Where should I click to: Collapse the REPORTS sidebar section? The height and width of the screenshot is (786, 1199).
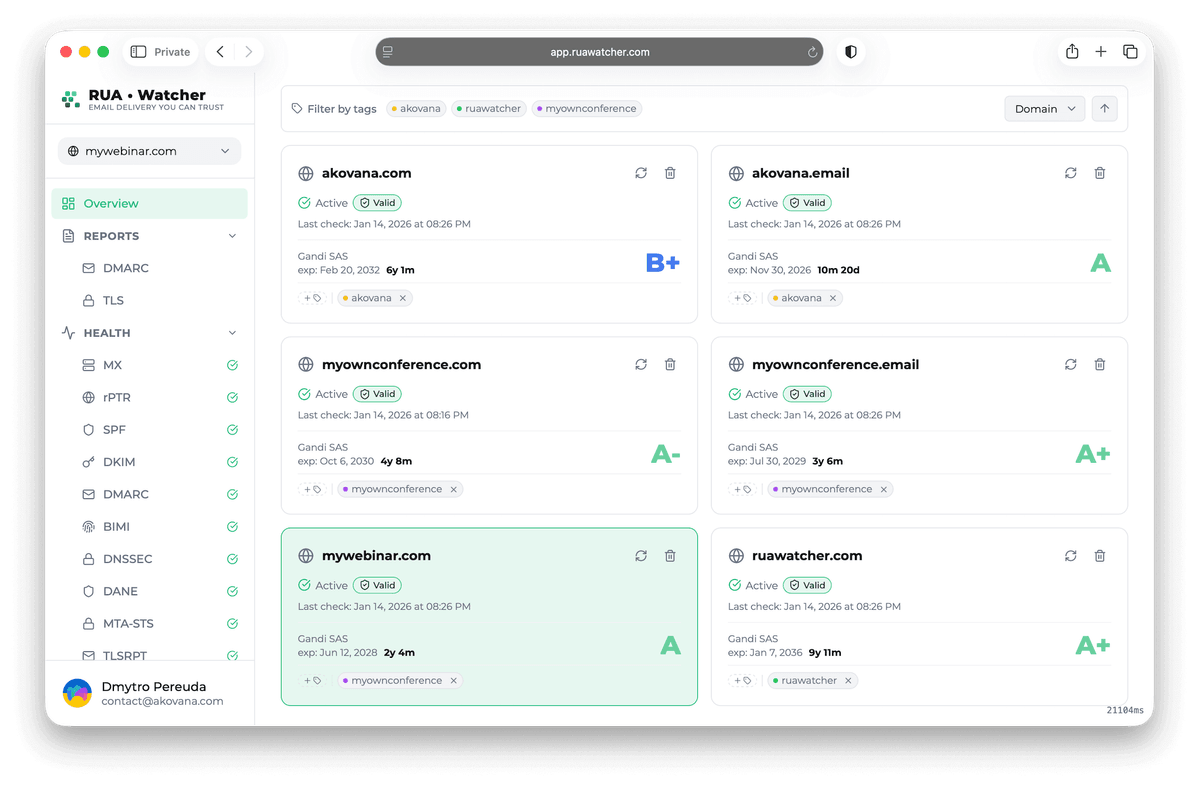232,236
